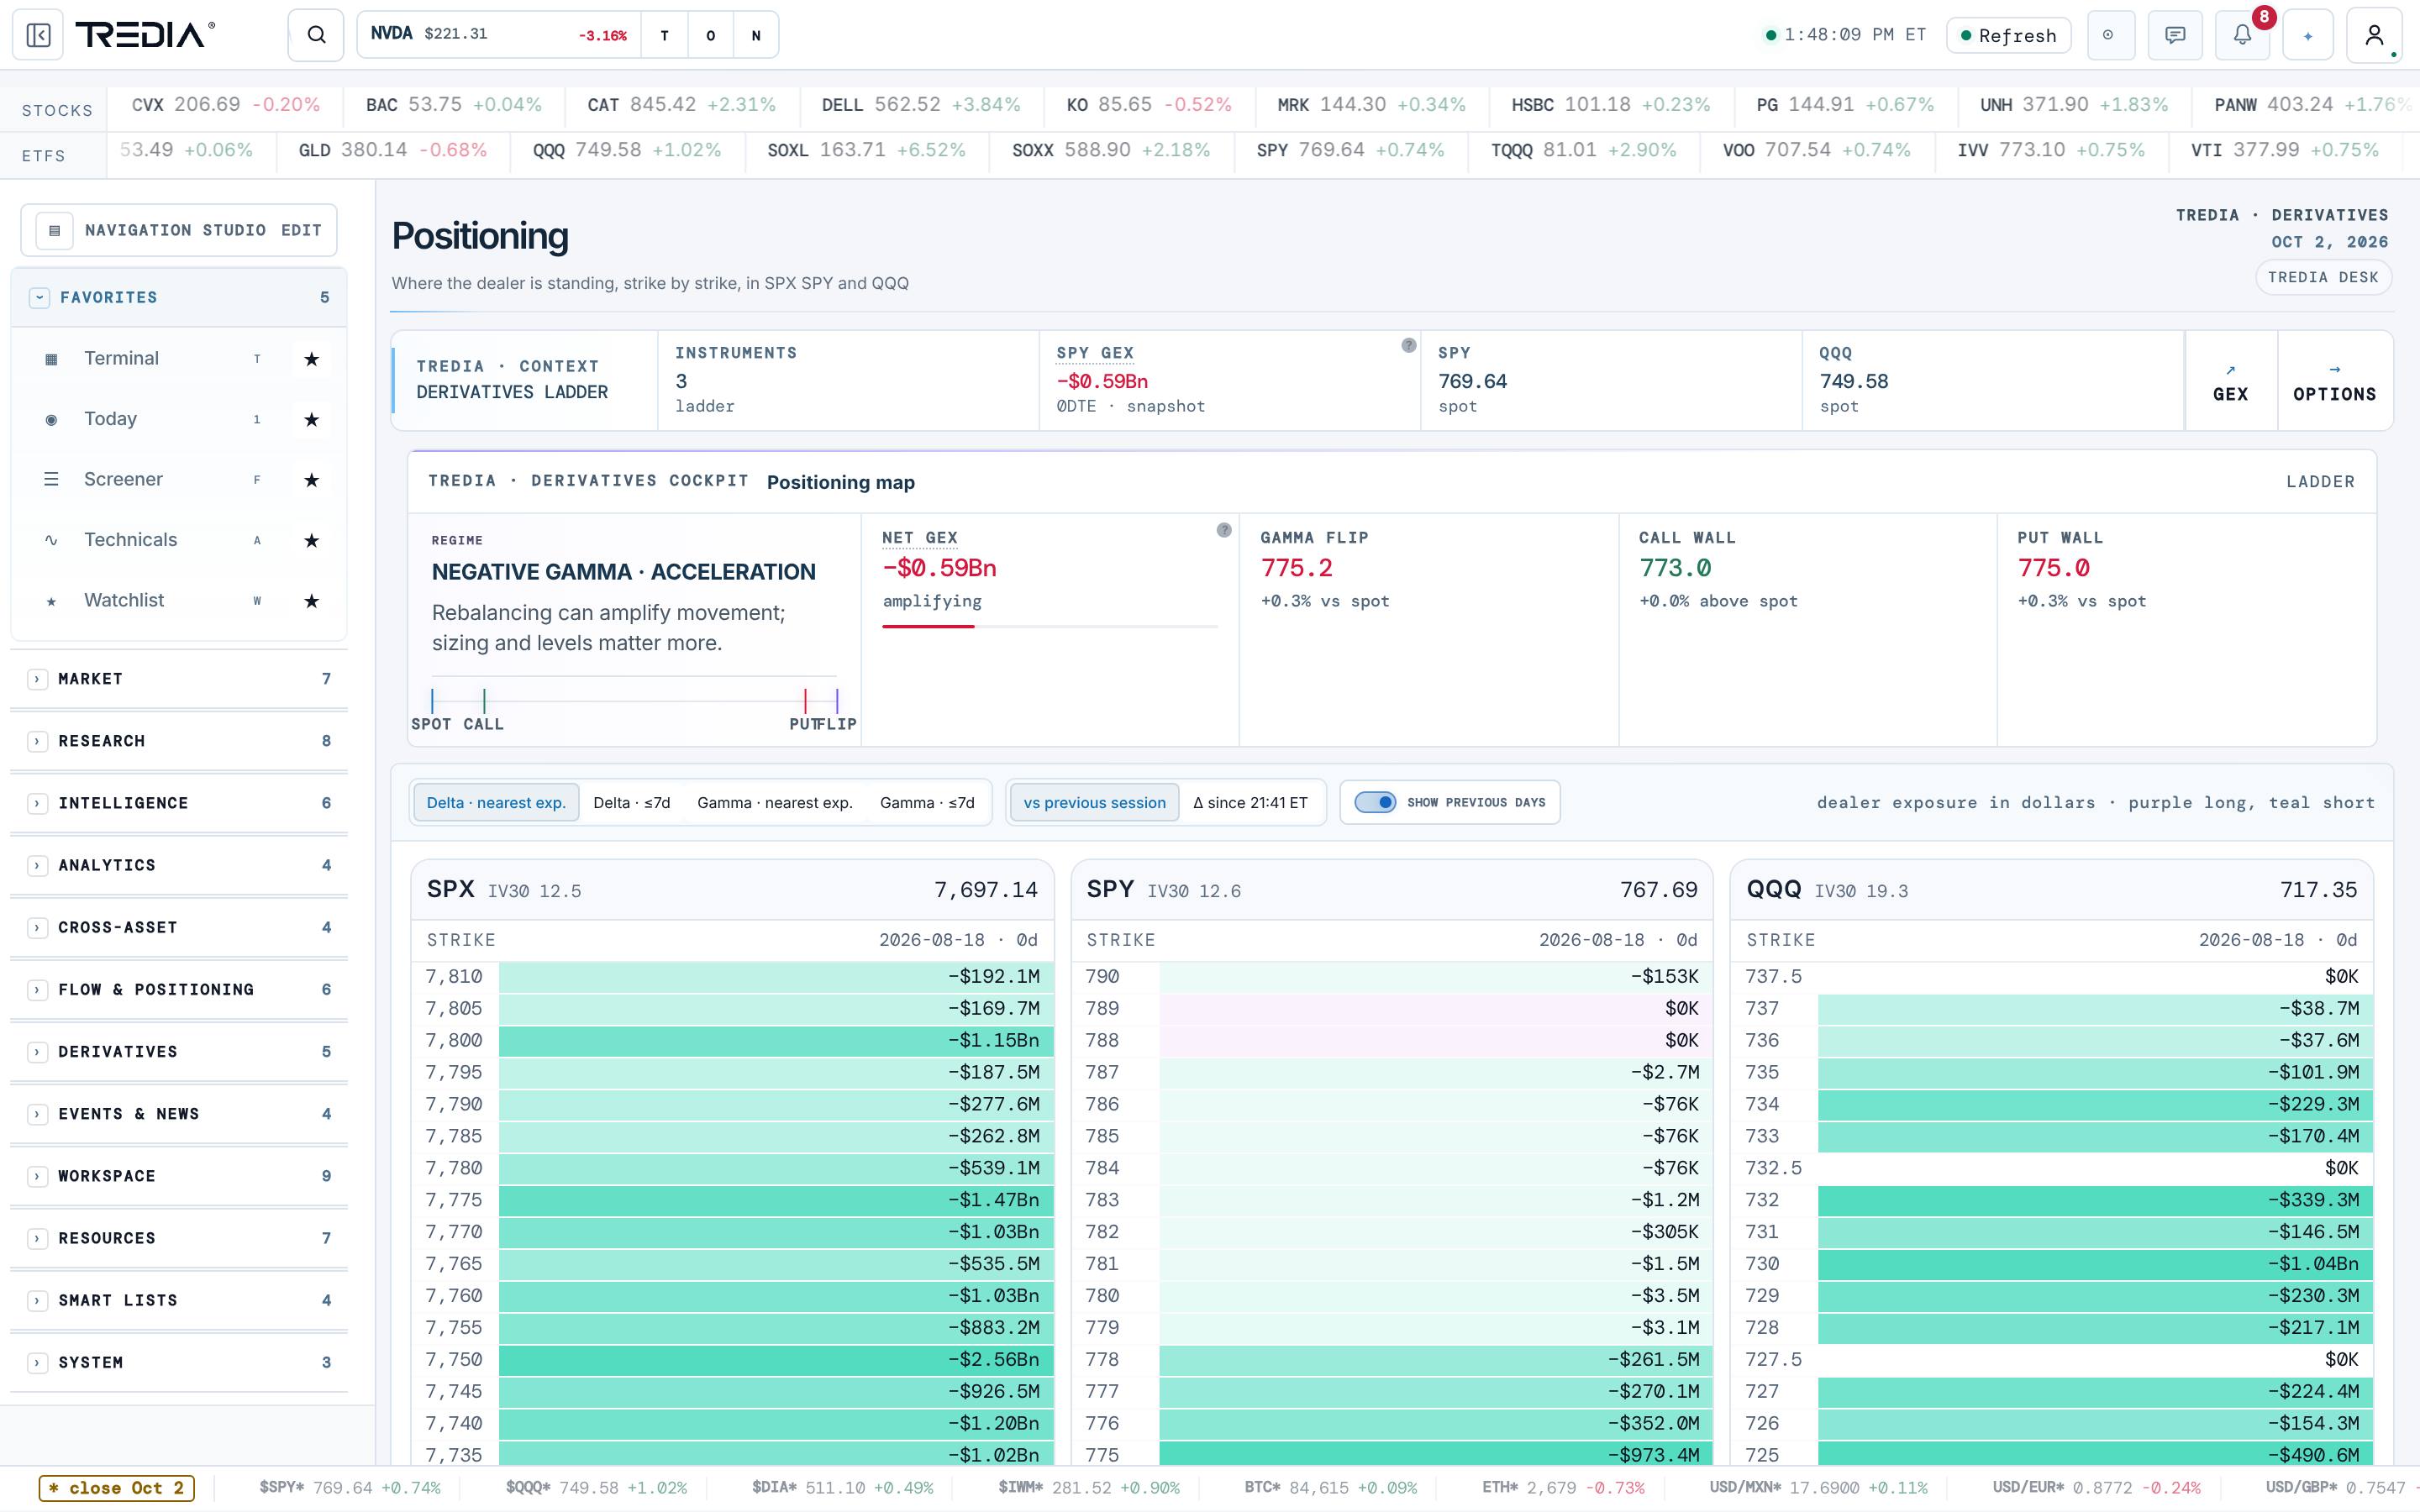
Task: Collapse the sidebar with the panel icon
Action: coord(38,35)
